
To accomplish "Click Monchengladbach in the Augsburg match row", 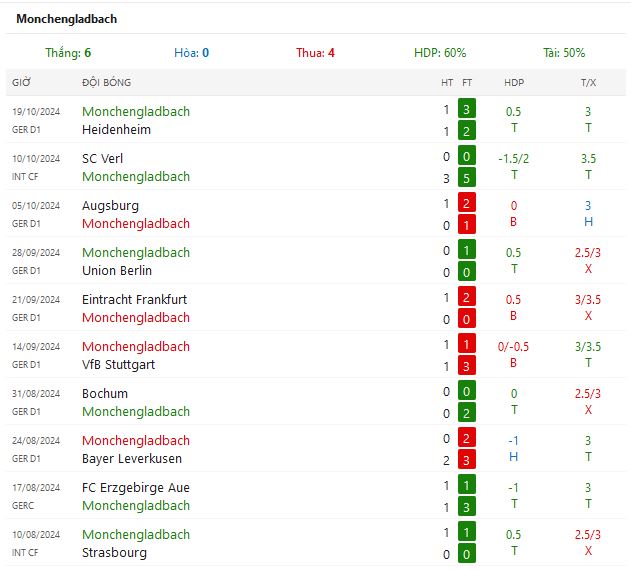I will pyautogui.click(x=136, y=224).
